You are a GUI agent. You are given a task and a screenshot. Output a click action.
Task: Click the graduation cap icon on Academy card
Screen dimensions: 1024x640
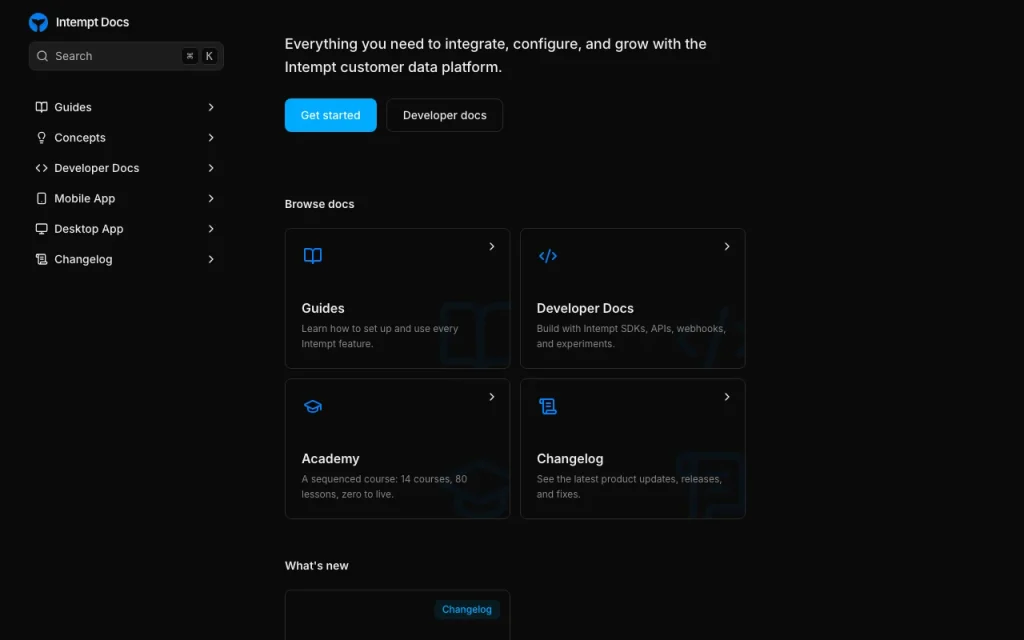coord(313,406)
